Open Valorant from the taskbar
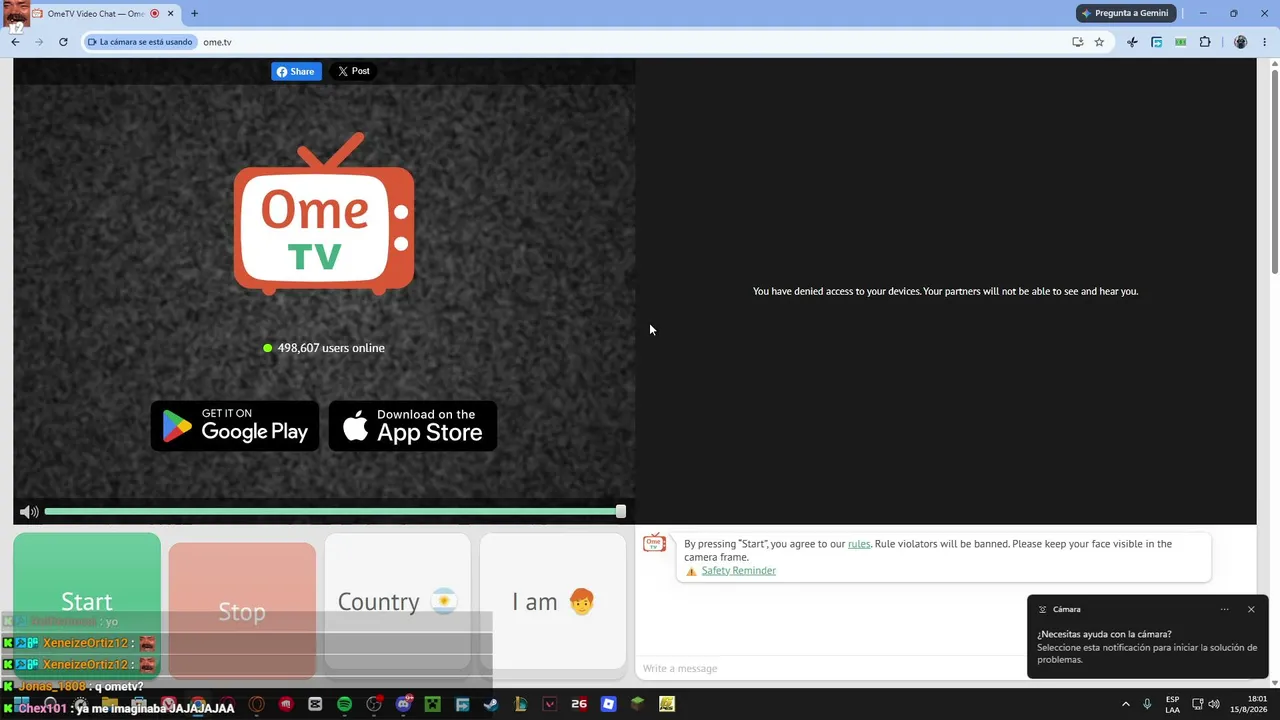The image size is (1280, 720). (549, 704)
